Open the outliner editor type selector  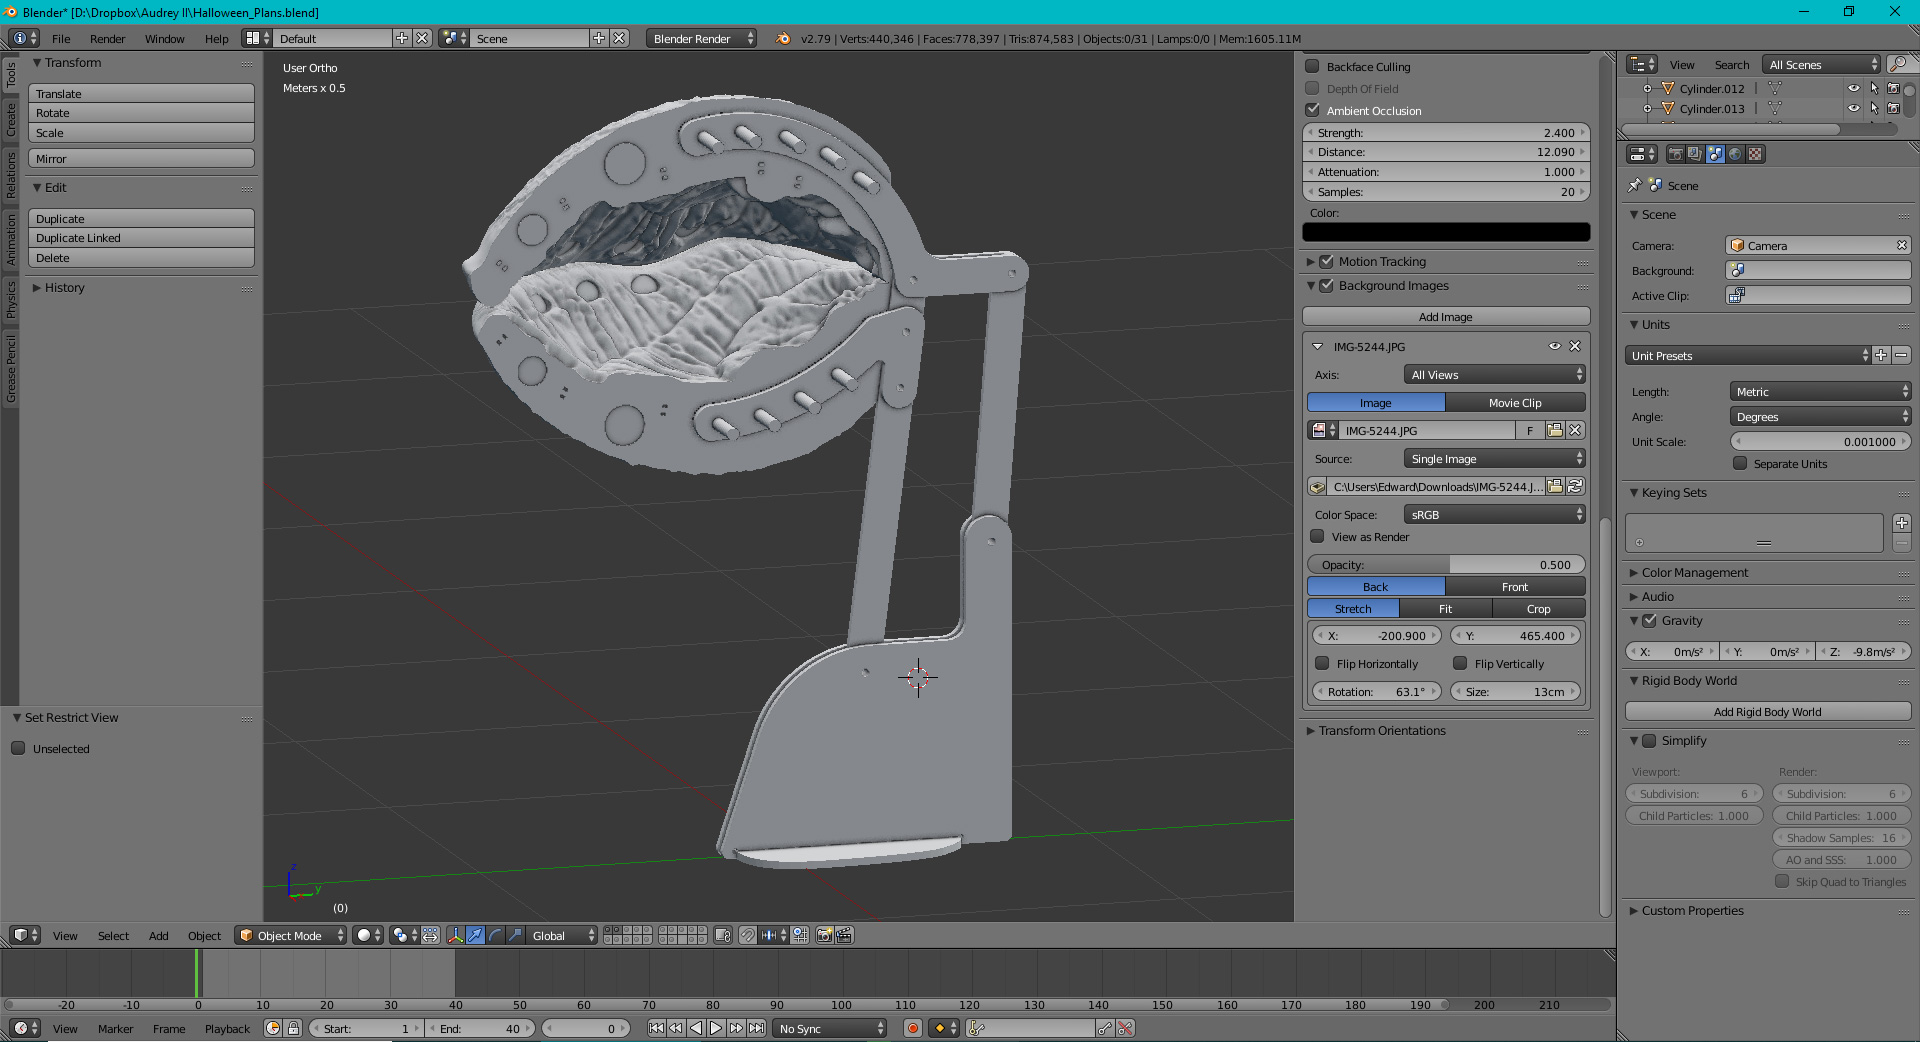click(x=1641, y=65)
